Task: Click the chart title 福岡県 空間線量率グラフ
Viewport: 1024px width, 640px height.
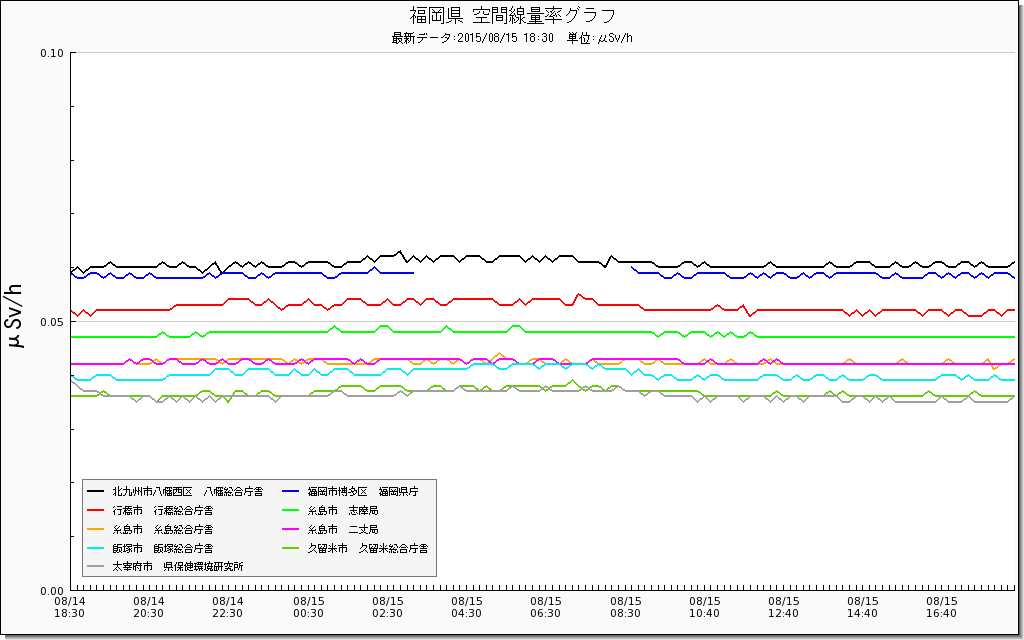Action: click(512, 15)
